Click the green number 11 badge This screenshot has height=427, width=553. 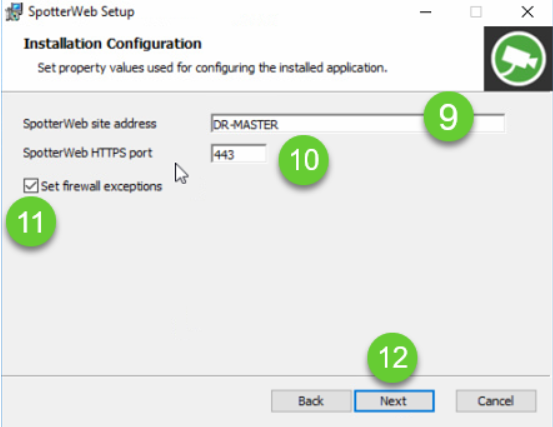pos(31,221)
